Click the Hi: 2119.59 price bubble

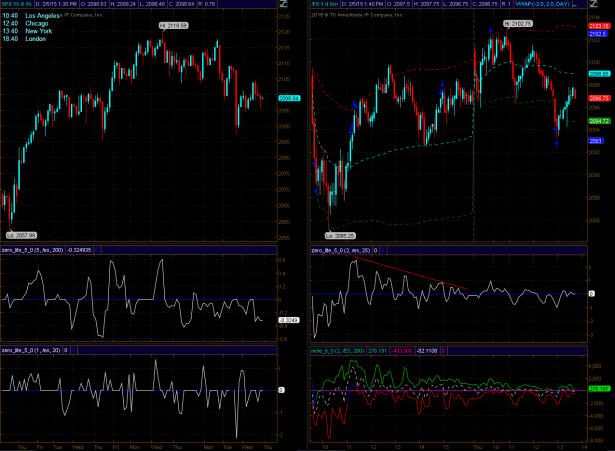click(174, 25)
